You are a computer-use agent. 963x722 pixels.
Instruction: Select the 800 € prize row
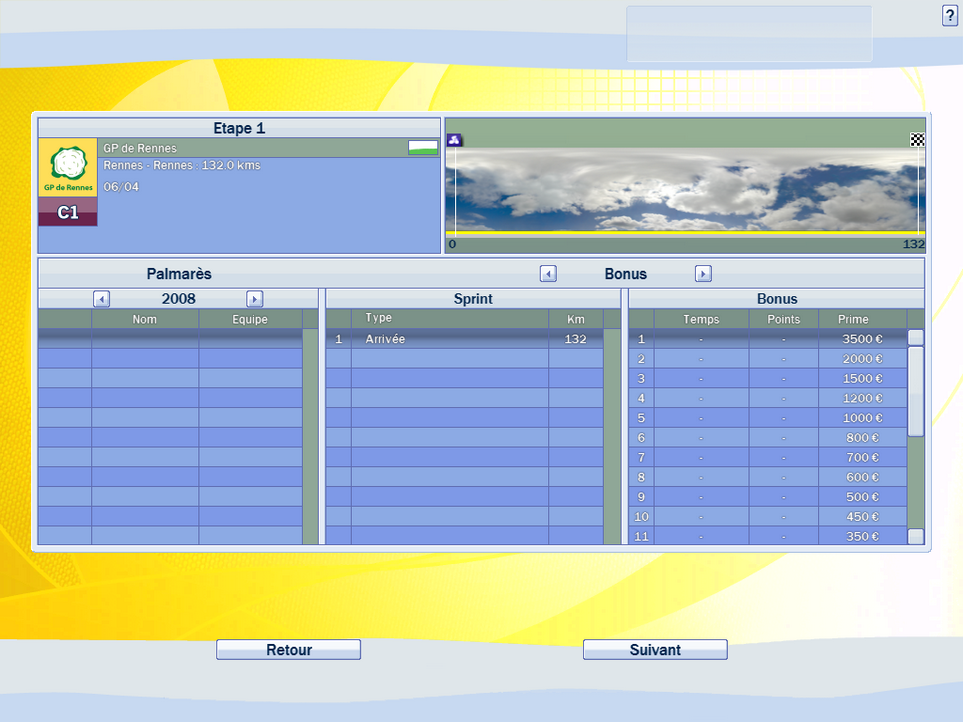pyautogui.click(x=768, y=438)
